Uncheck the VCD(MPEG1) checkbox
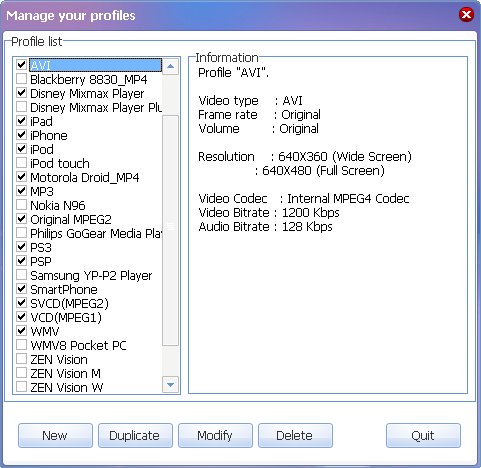Image resolution: width=481 pixels, height=468 pixels. [21, 316]
